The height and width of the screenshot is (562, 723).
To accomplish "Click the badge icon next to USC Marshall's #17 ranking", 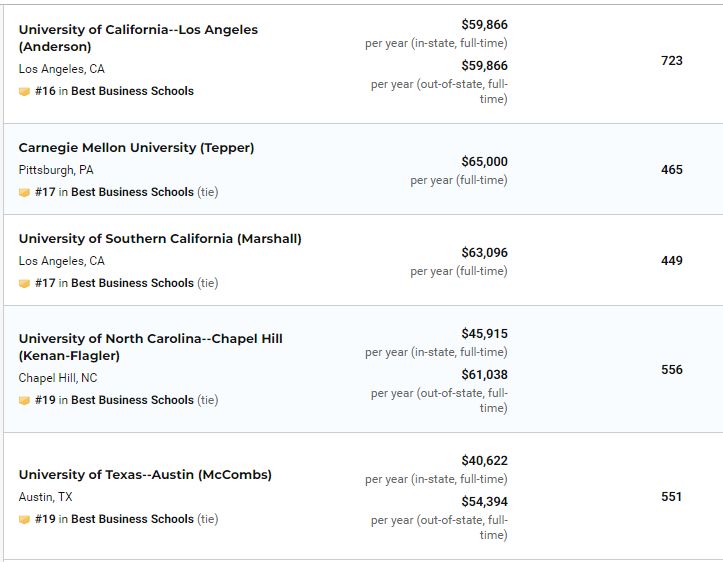I will 24,283.
